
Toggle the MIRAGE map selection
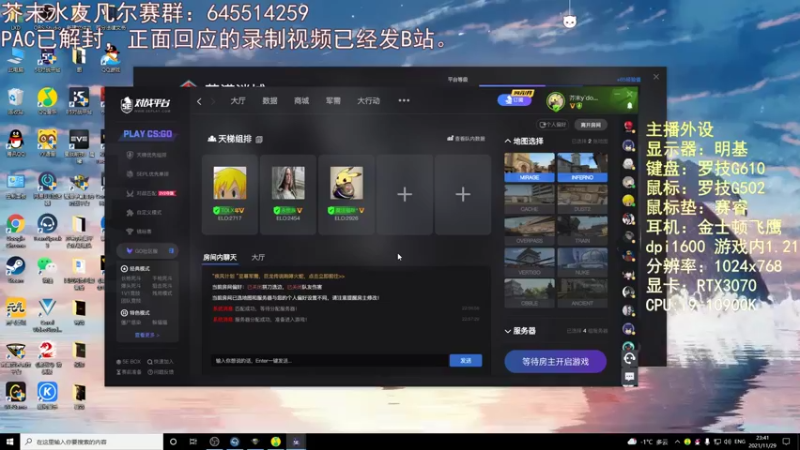coord(529,167)
